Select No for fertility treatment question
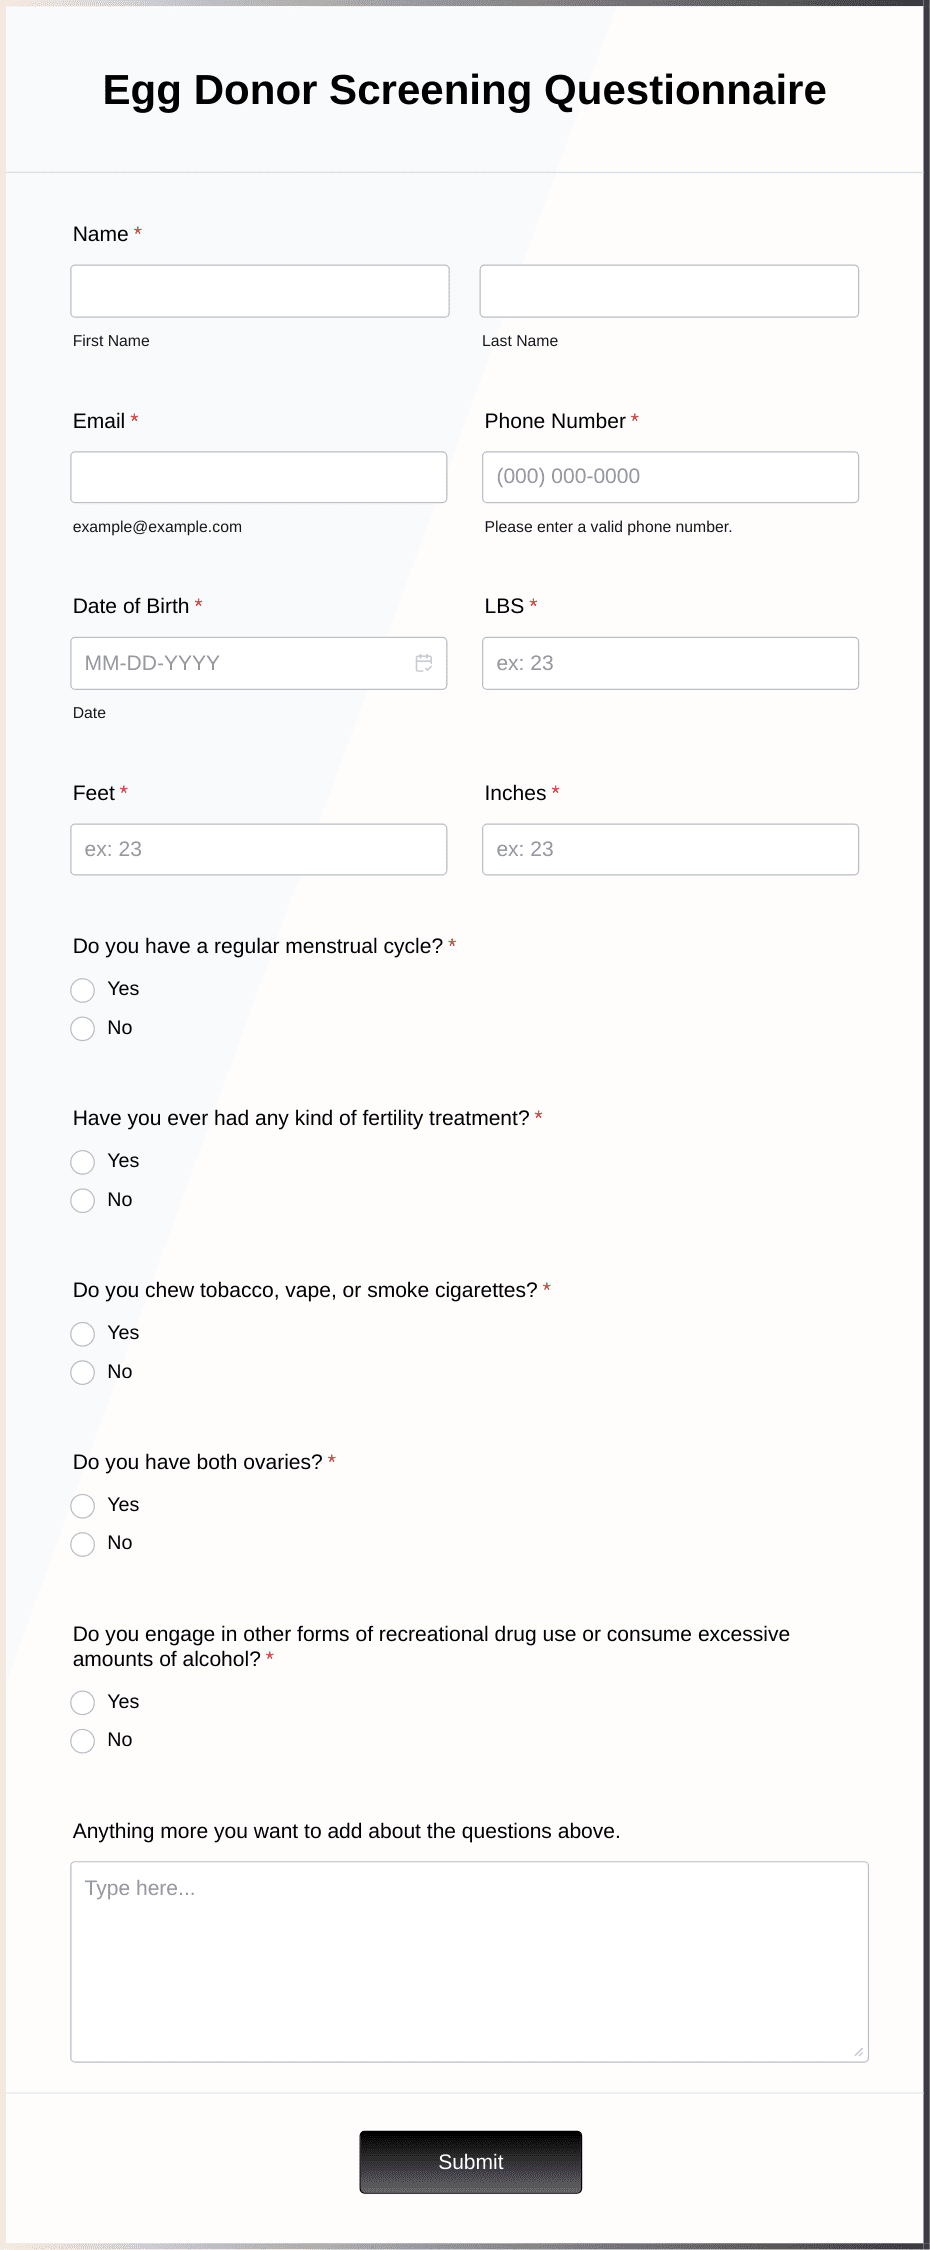This screenshot has width=930, height=2250. 83,1200
